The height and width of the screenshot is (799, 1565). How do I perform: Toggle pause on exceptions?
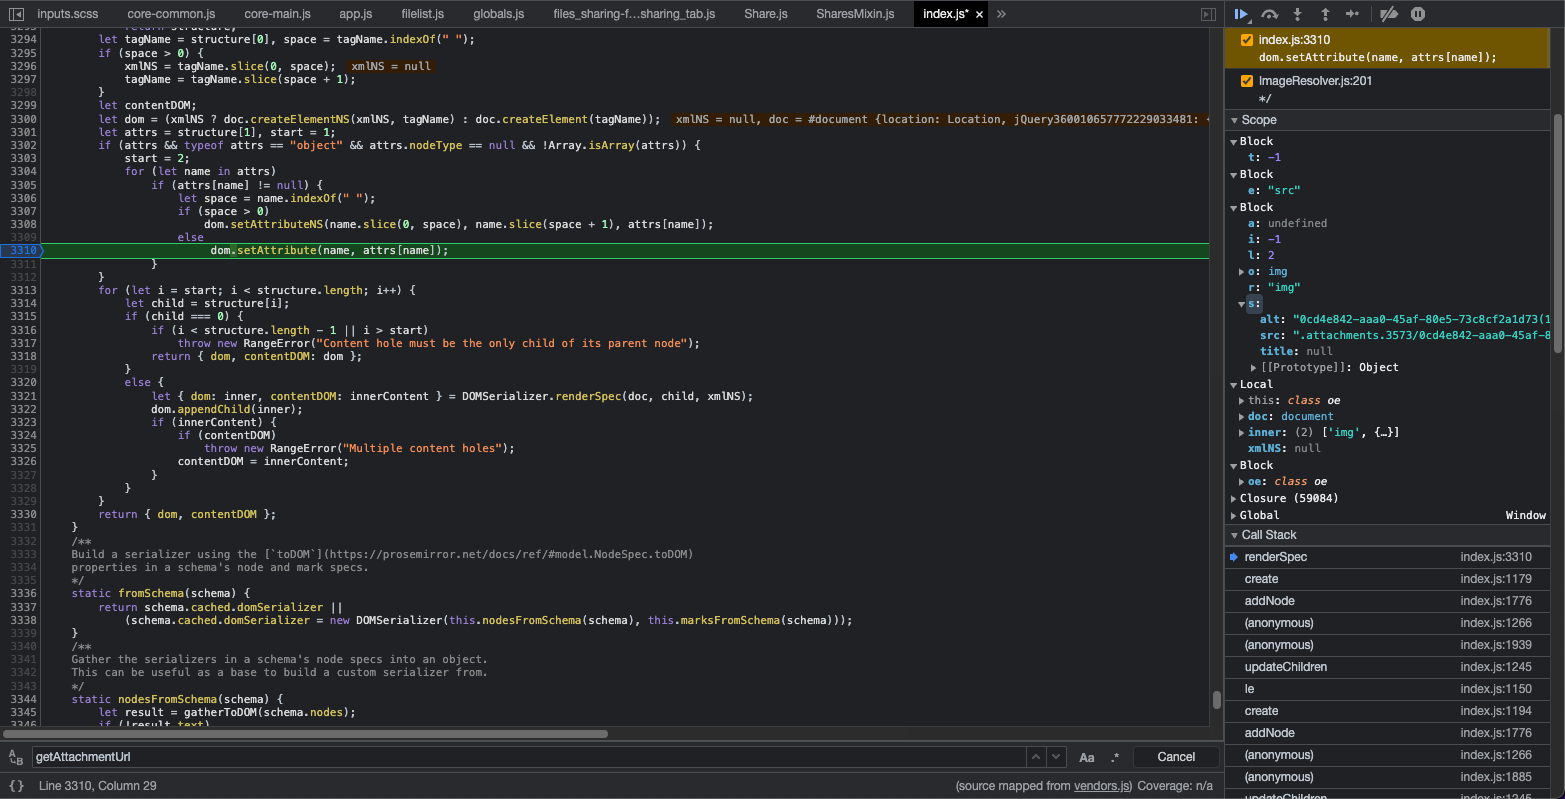(x=1418, y=14)
